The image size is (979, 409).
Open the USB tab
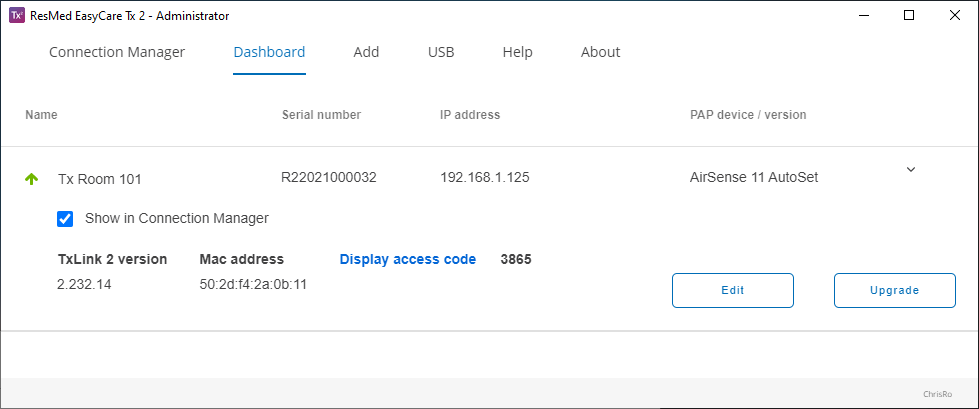point(441,52)
